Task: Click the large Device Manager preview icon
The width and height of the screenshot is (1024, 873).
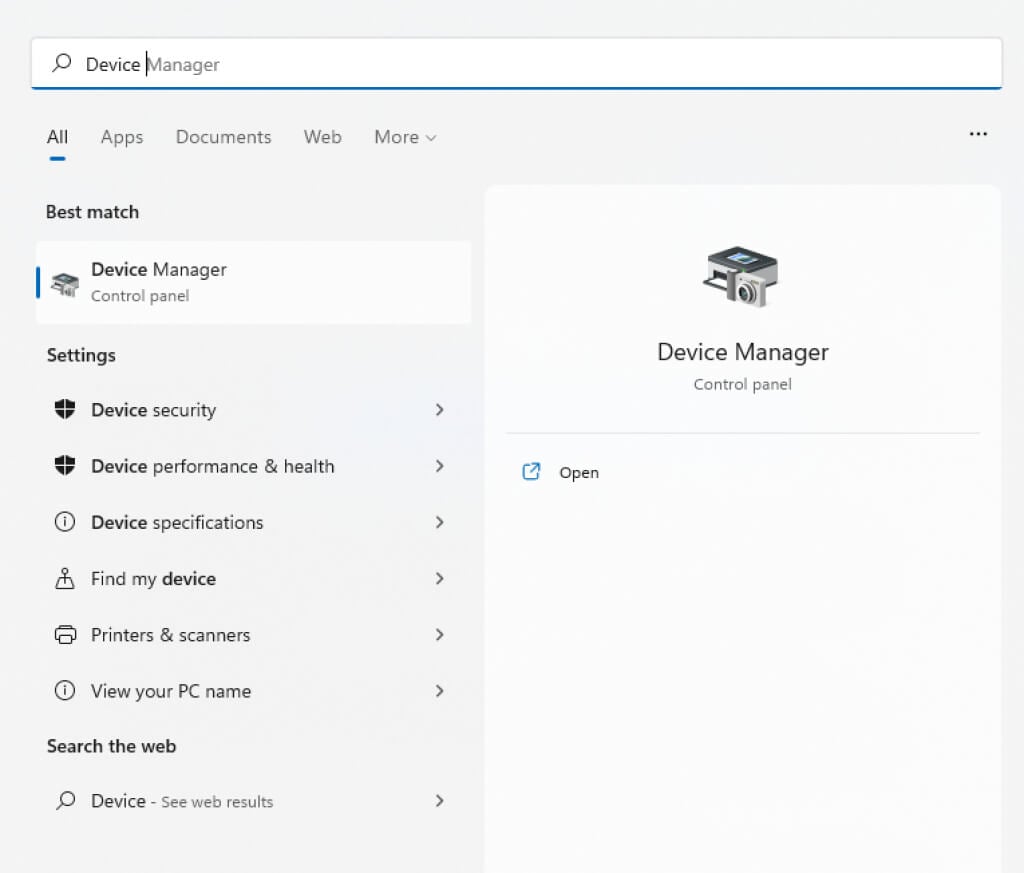Action: coord(741,276)
